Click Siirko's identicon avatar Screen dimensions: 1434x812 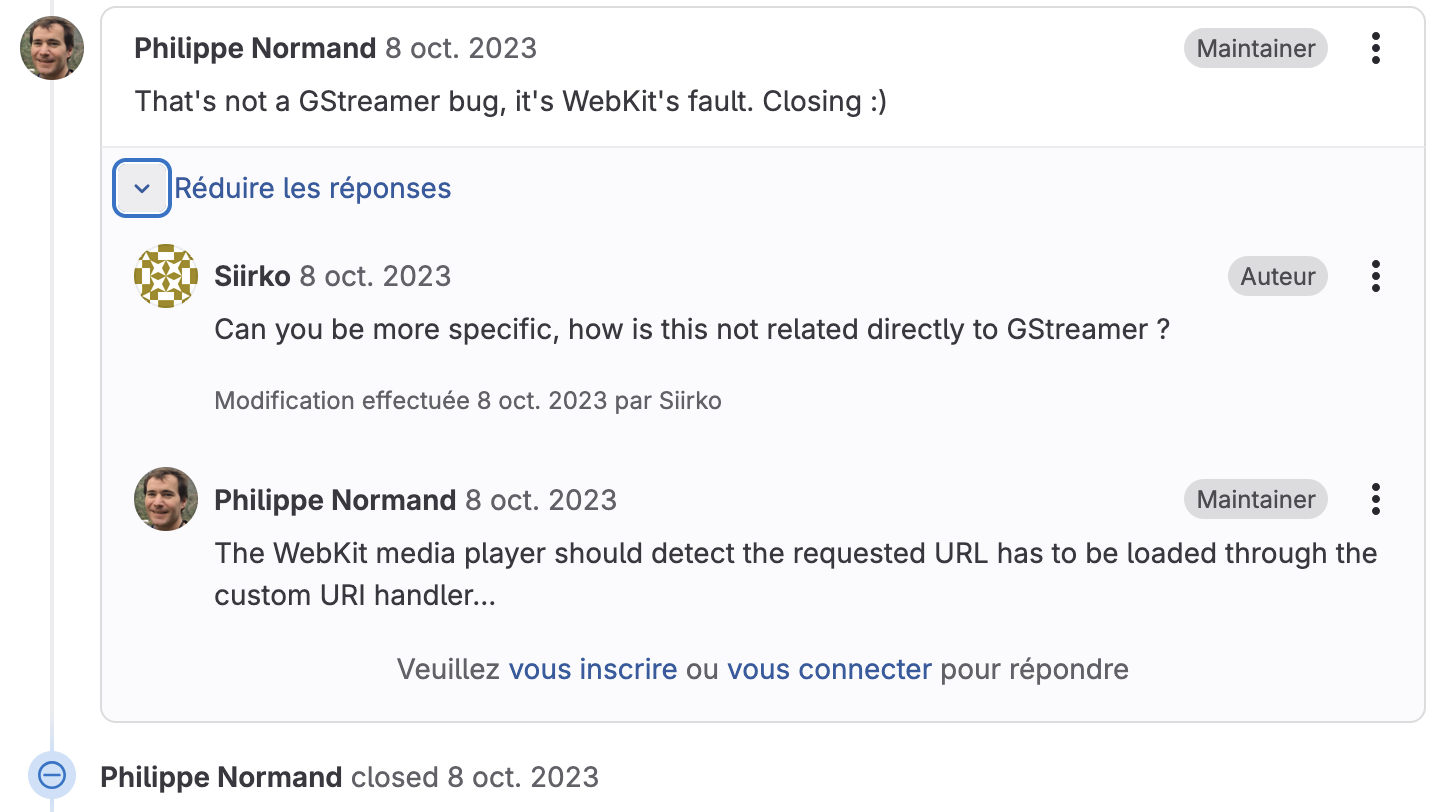[166, 276]
